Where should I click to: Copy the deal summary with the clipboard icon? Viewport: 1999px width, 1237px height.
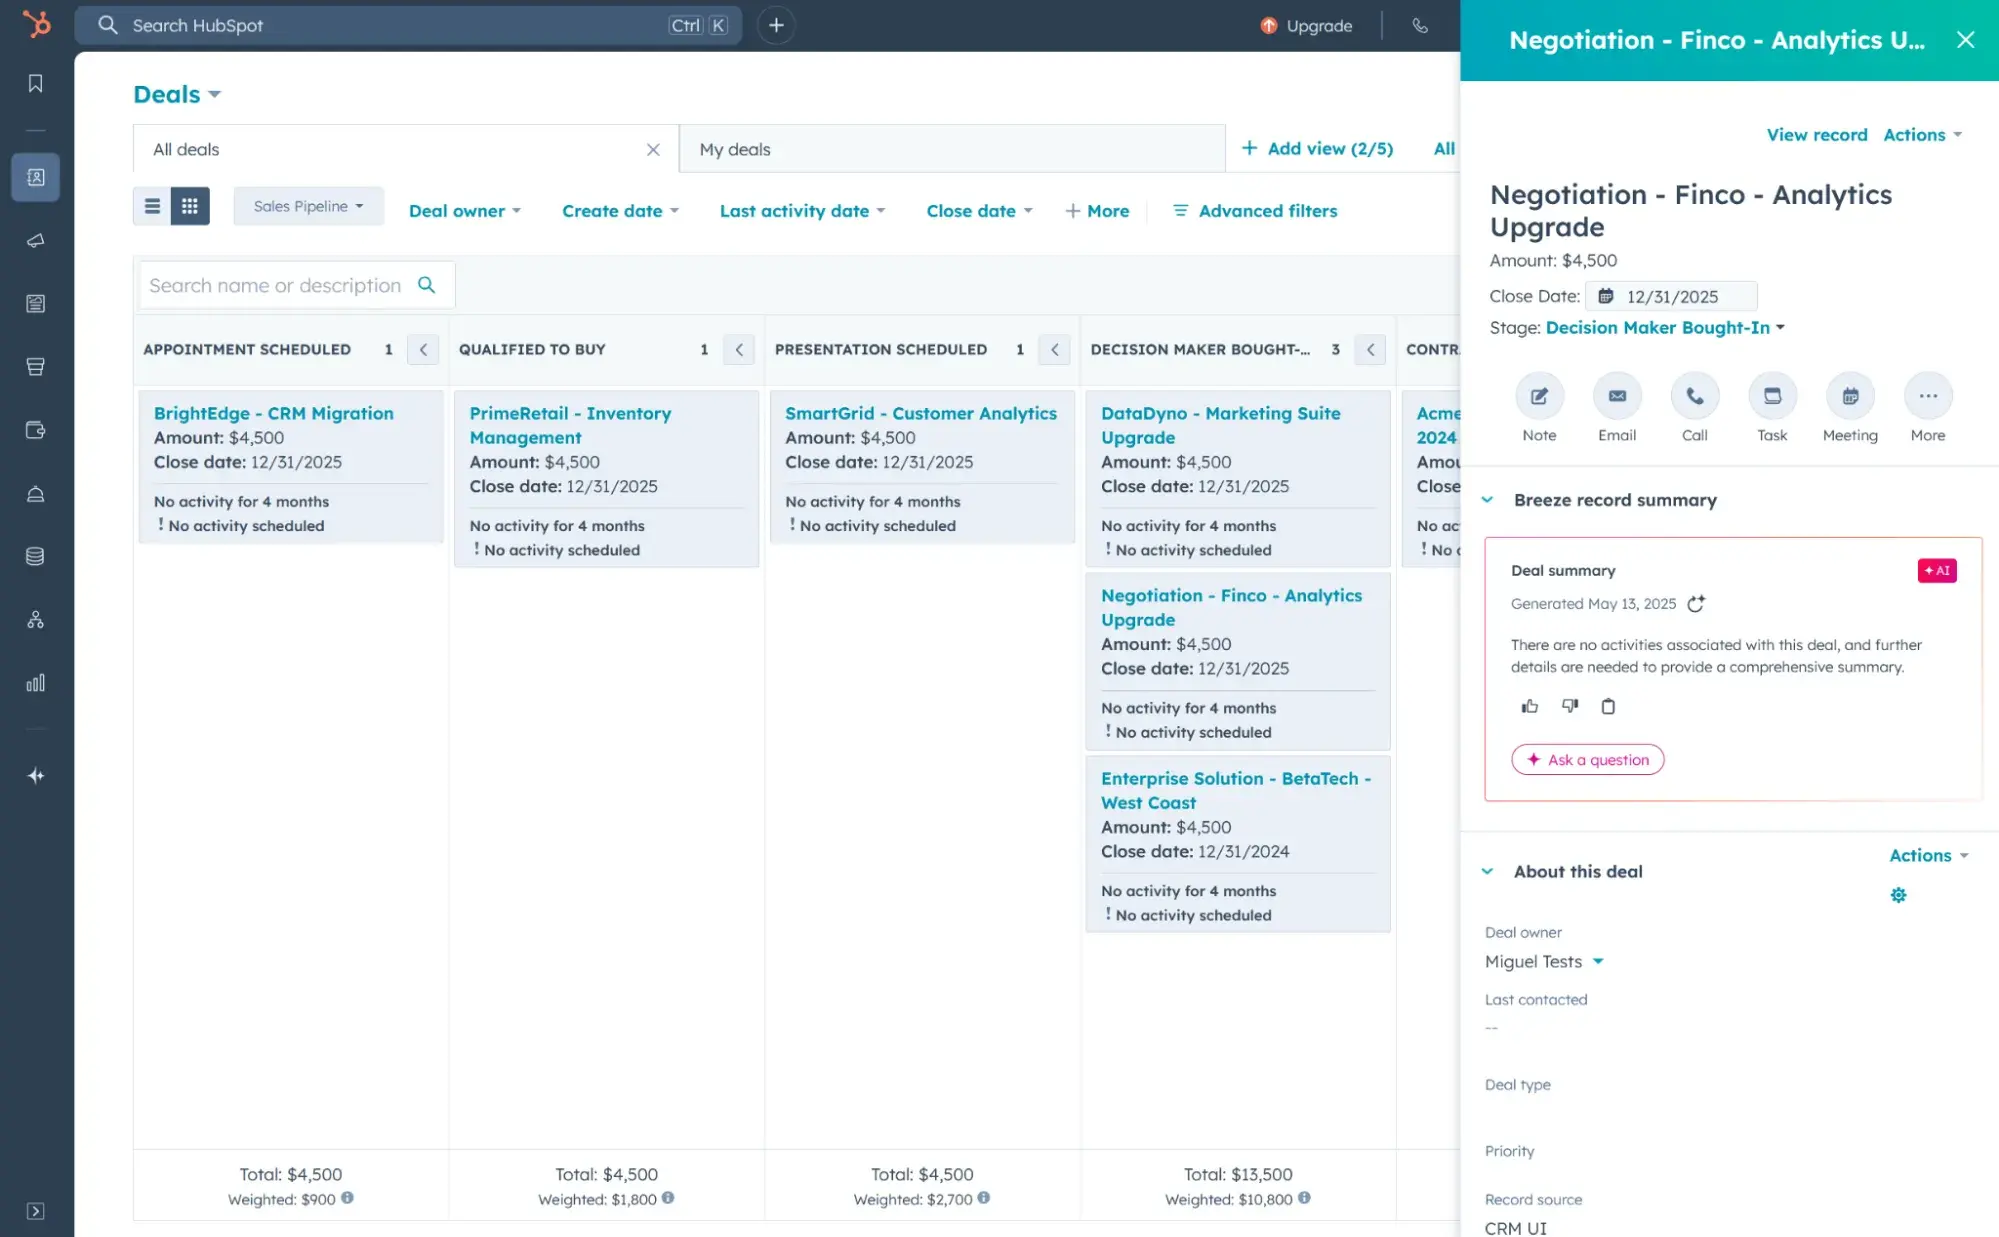point(1608,706)
